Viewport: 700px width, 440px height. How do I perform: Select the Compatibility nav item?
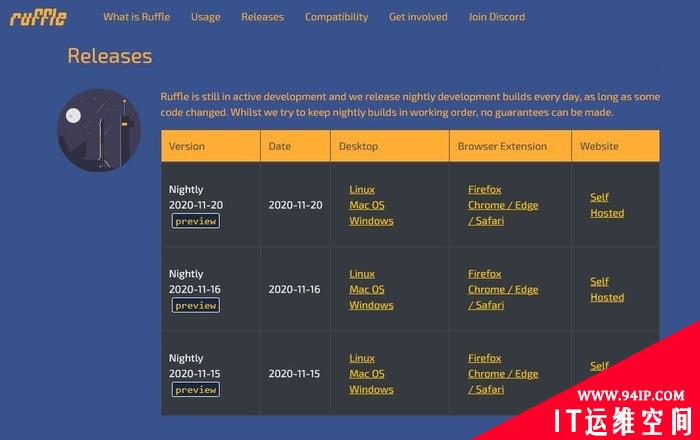pos(337,17)
